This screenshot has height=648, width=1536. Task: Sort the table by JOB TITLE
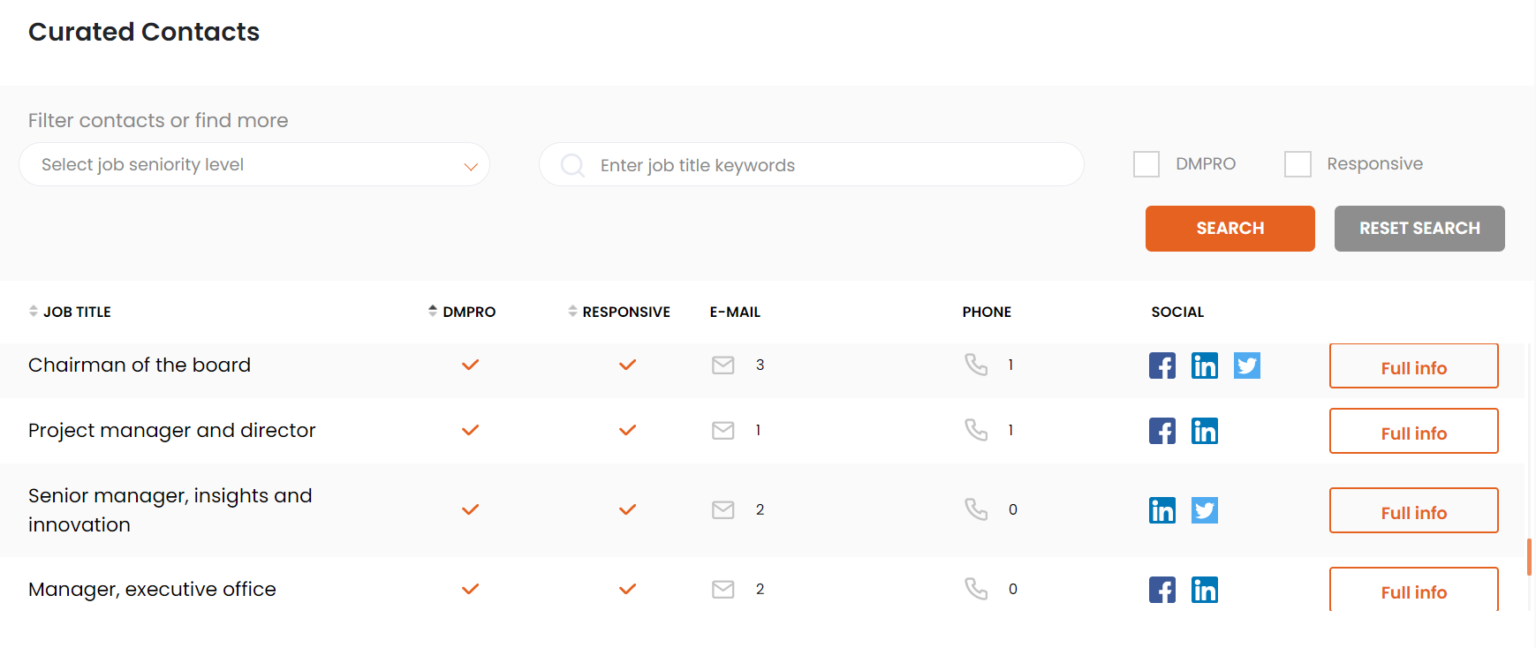click(x=33, y=311)
